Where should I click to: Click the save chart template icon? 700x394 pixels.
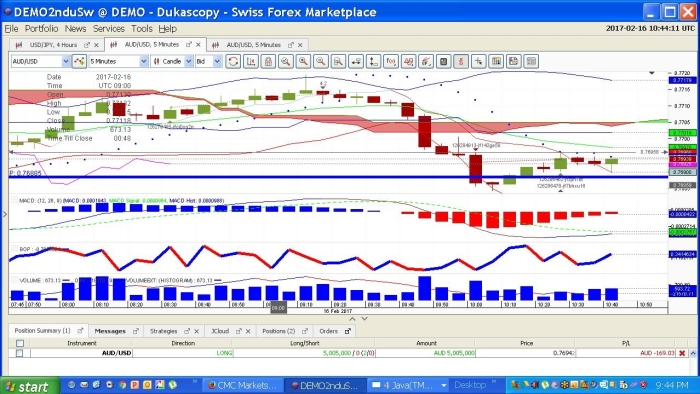pyautogui.click(x=513, y=62)
